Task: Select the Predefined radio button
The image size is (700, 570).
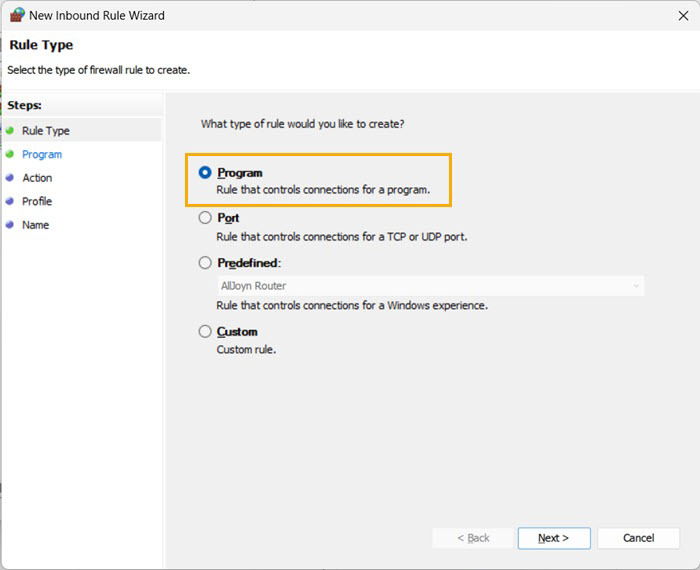Action: pyautogui.click(x=205, y=262)
